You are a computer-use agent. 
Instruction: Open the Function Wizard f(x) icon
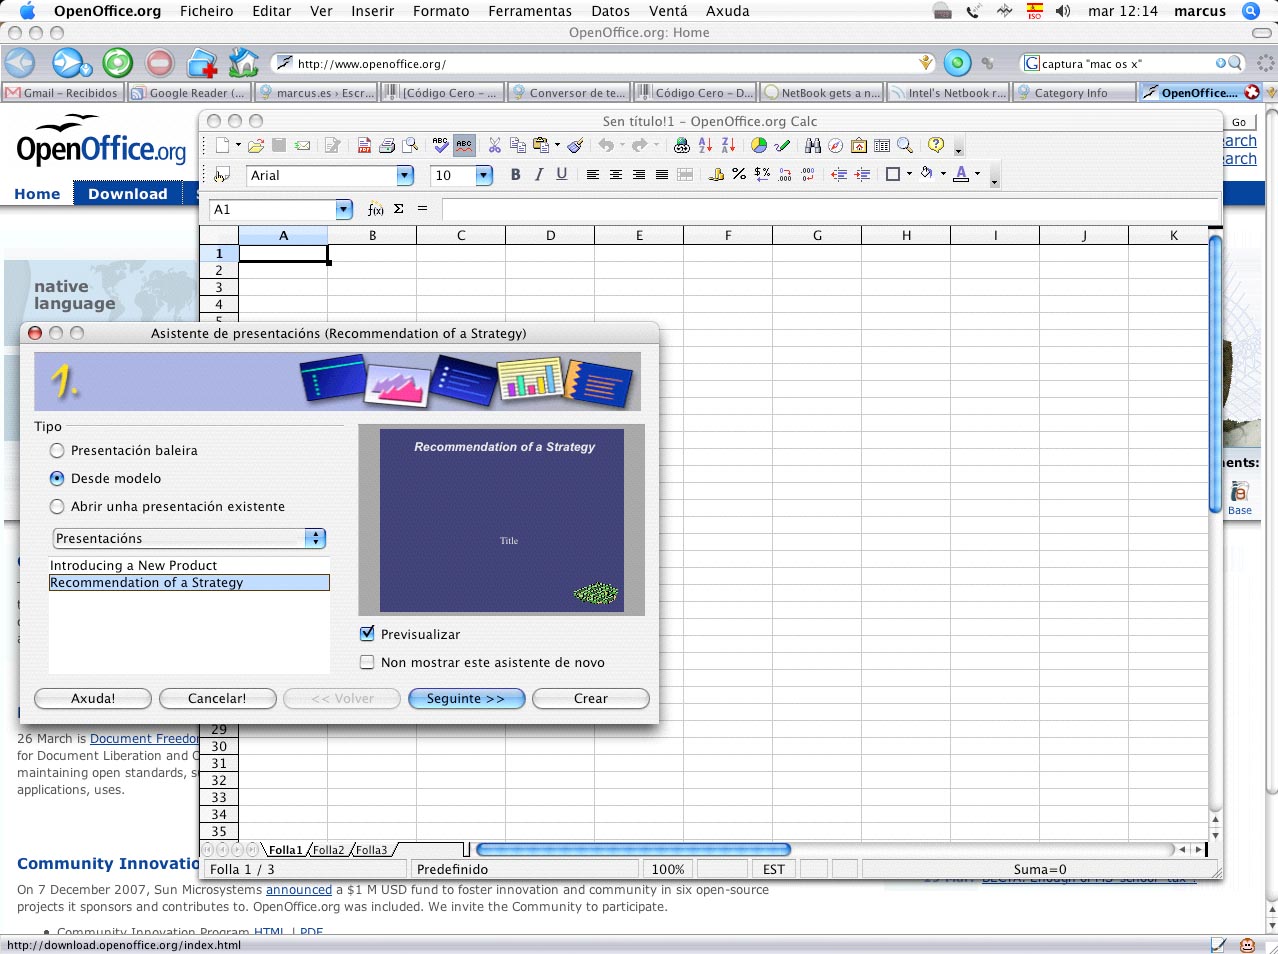375,209
